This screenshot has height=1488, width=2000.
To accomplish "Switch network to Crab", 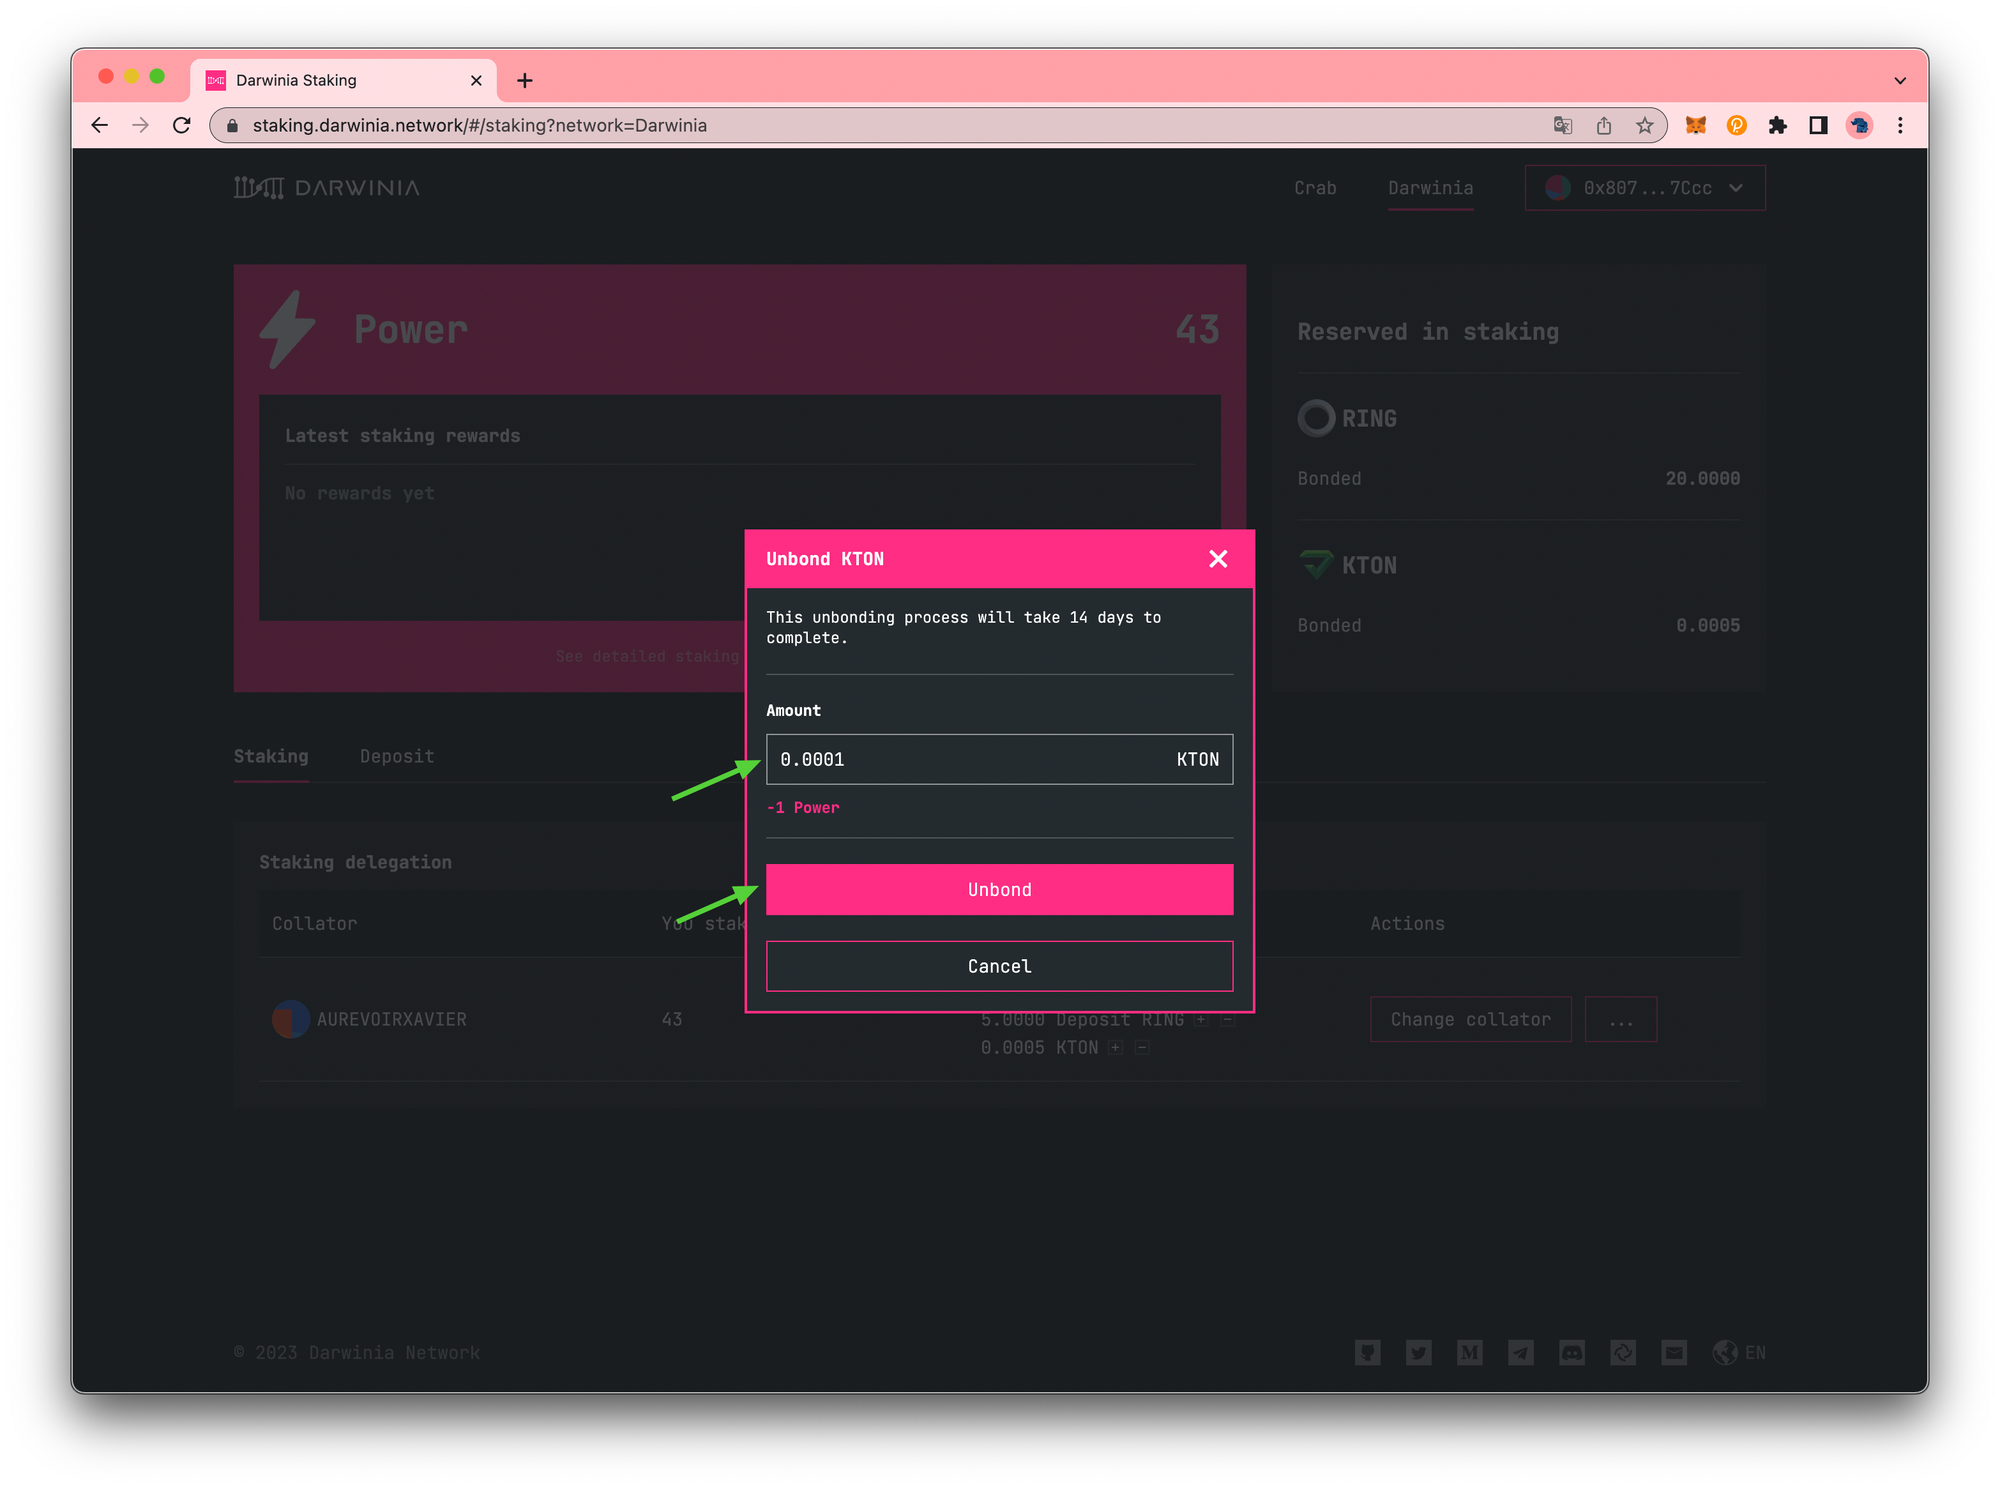I will coord(1314,188).
